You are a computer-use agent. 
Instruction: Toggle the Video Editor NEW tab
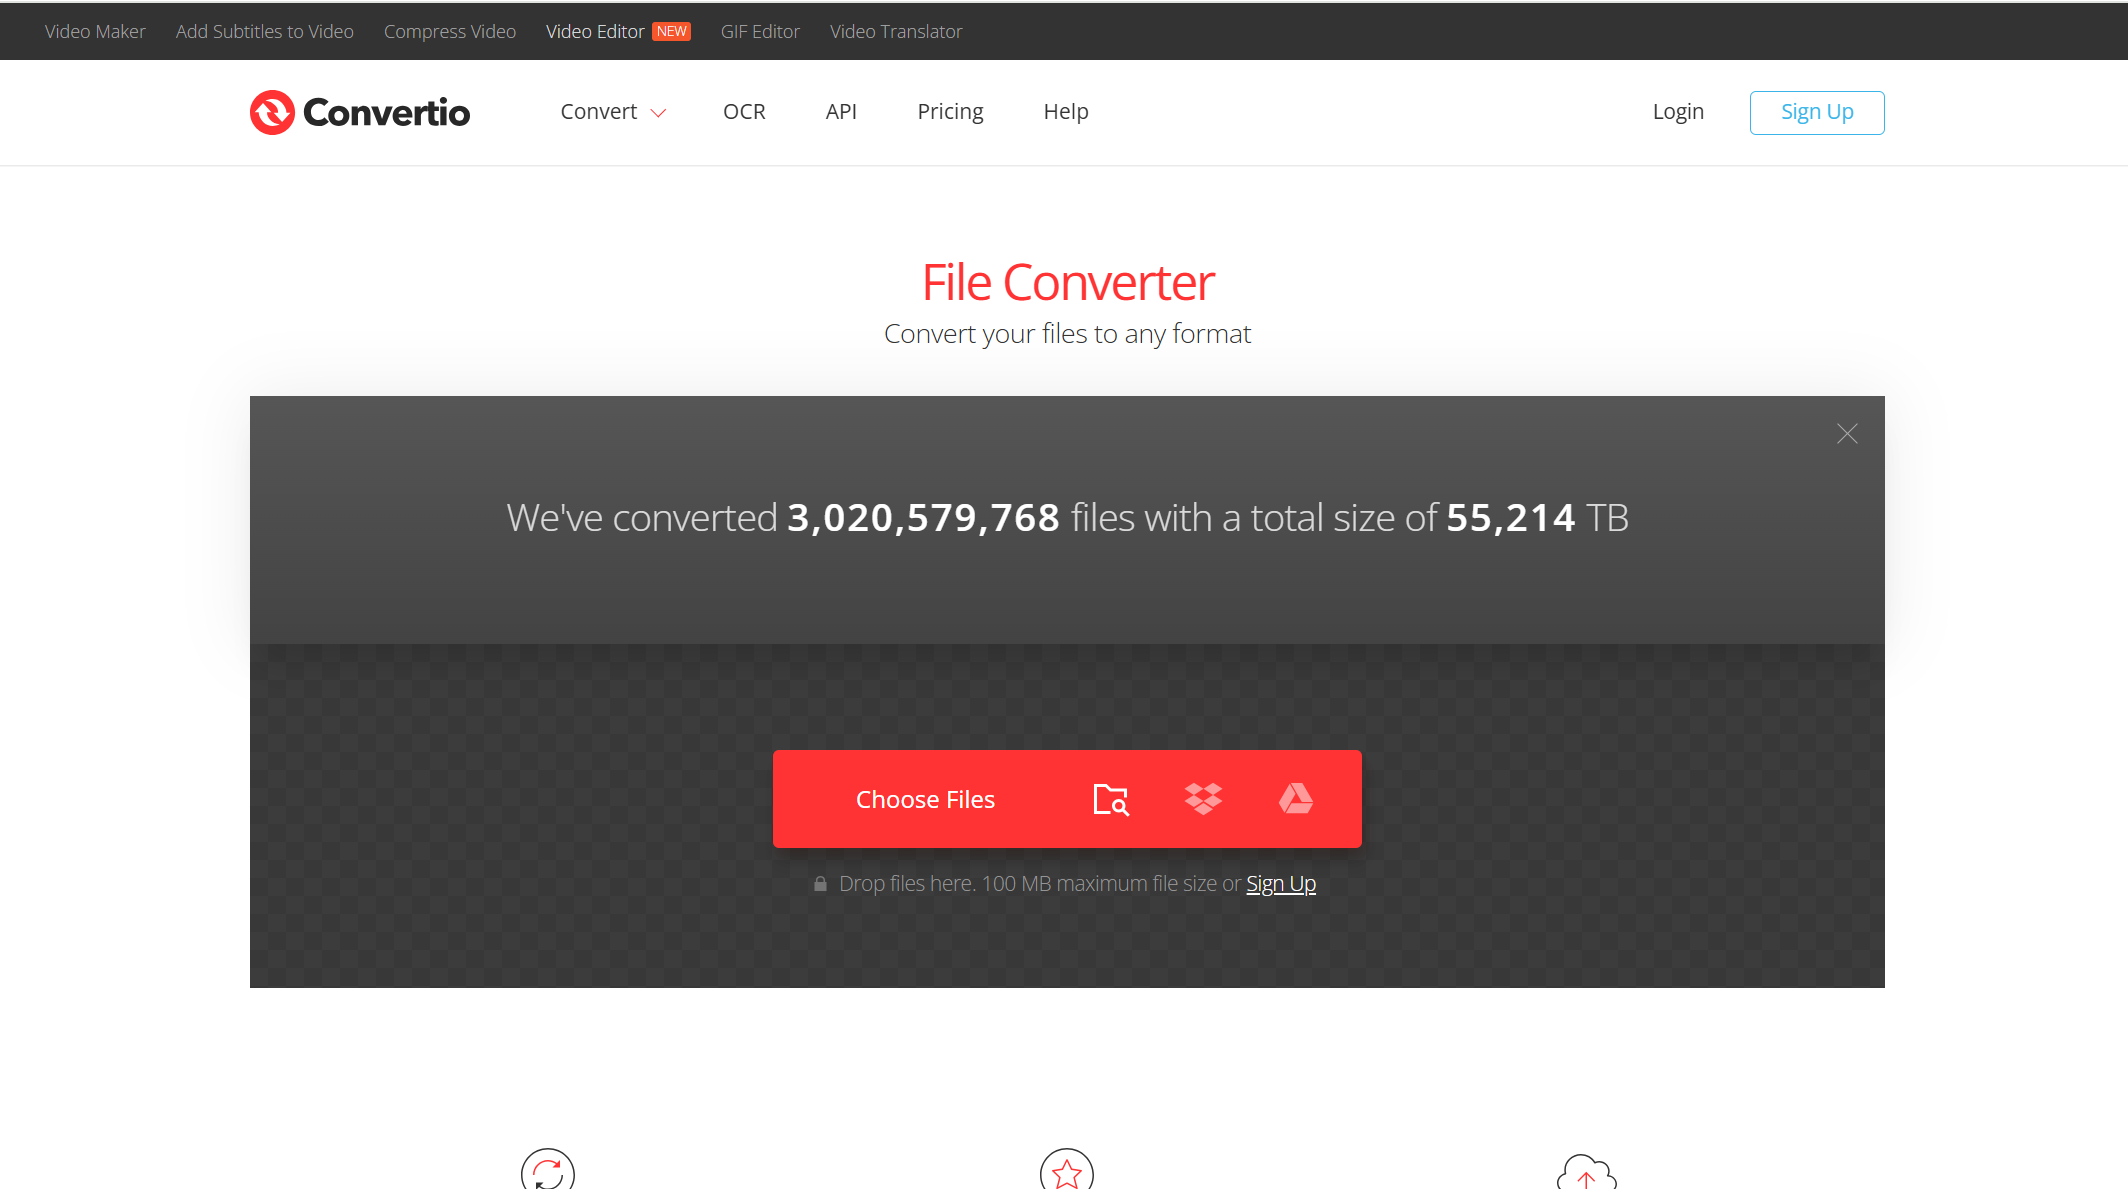pyautogui.click(x=595, y=31)
